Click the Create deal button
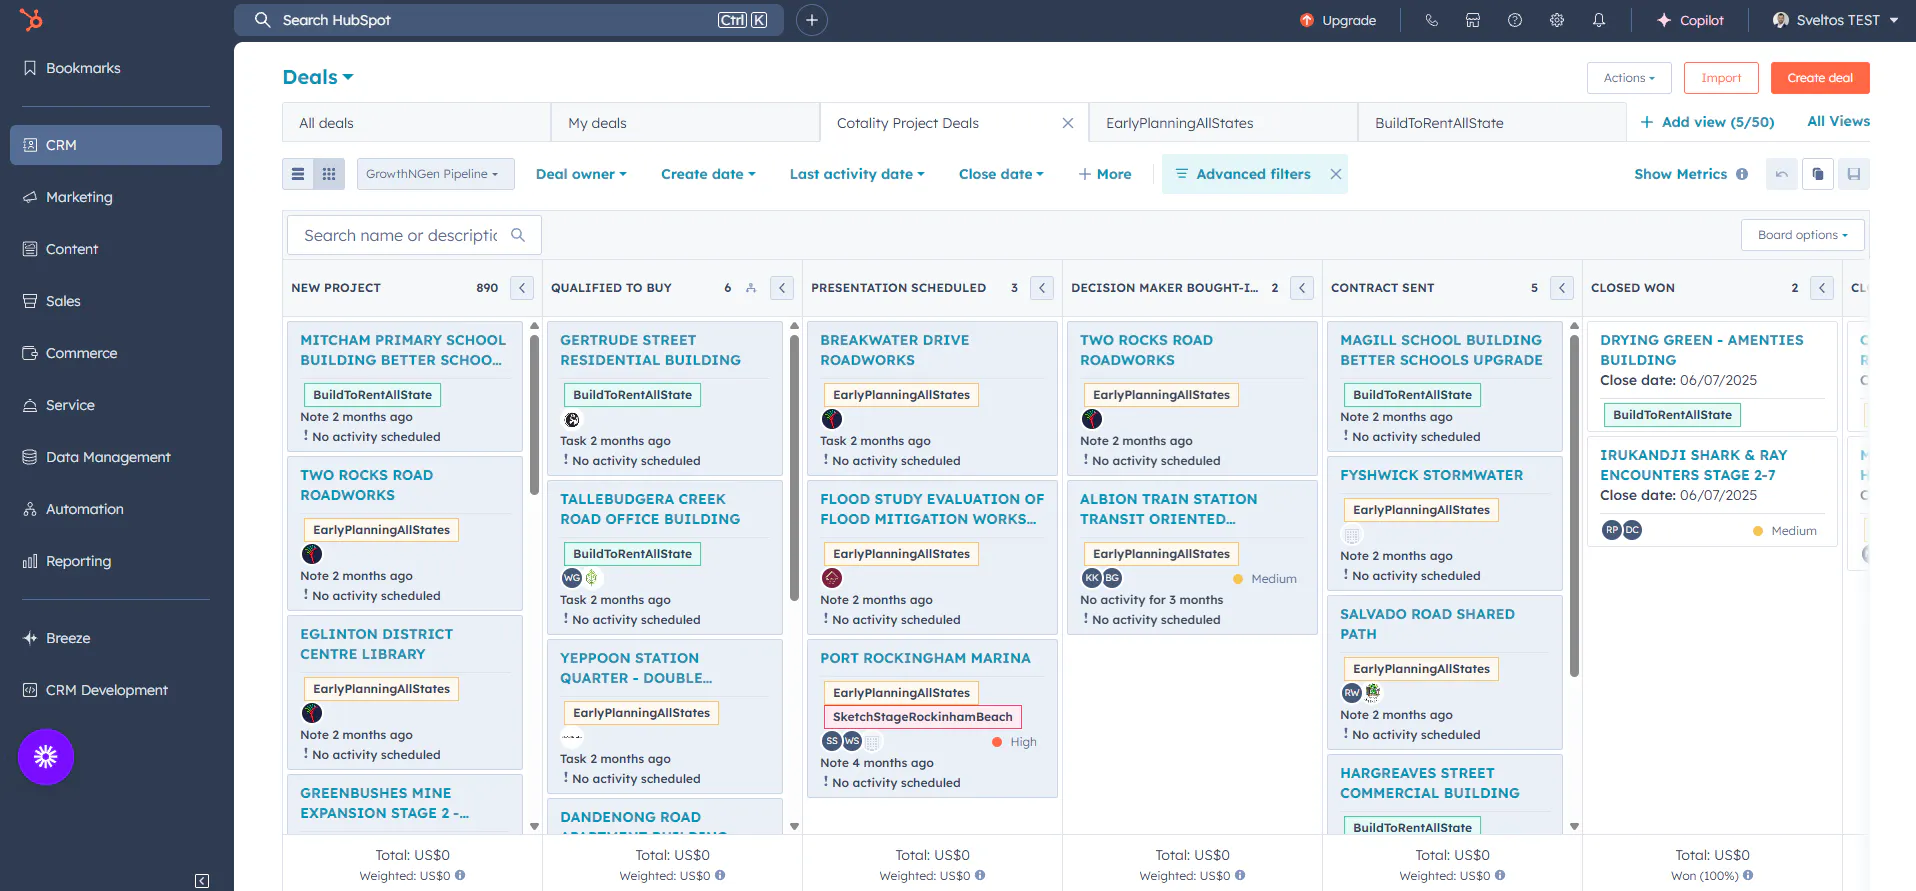 tap(1820, 78)
